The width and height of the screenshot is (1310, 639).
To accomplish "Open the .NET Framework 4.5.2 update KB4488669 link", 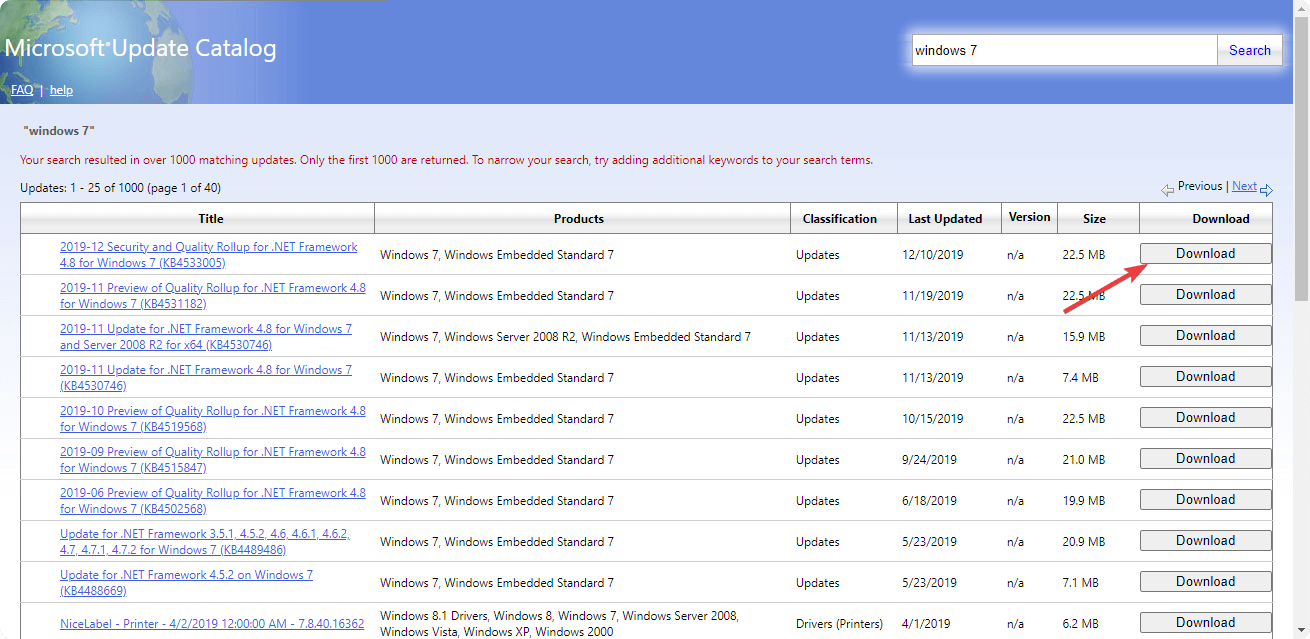I will coord(186,583).
